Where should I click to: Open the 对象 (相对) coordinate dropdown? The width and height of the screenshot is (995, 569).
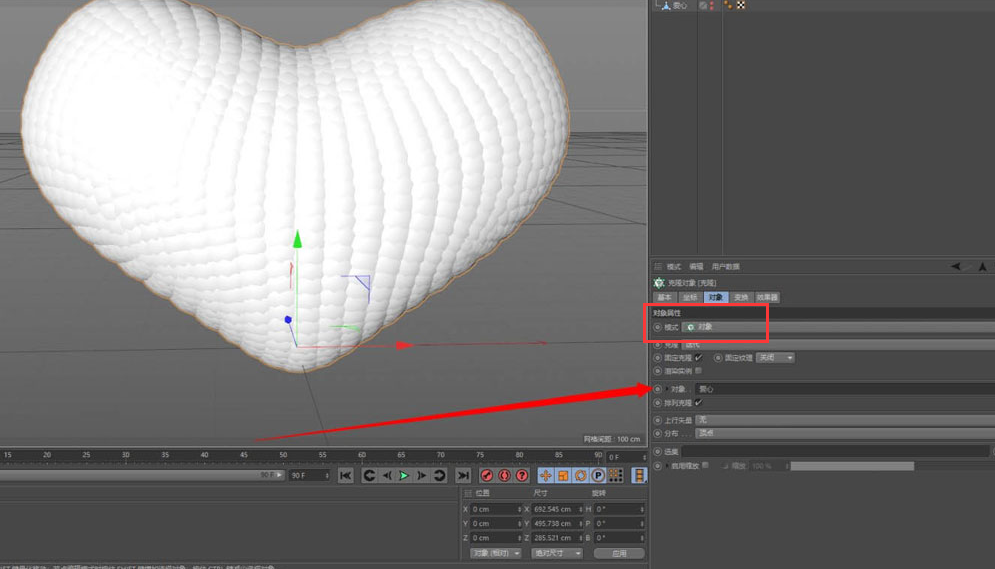click(496, 553)
